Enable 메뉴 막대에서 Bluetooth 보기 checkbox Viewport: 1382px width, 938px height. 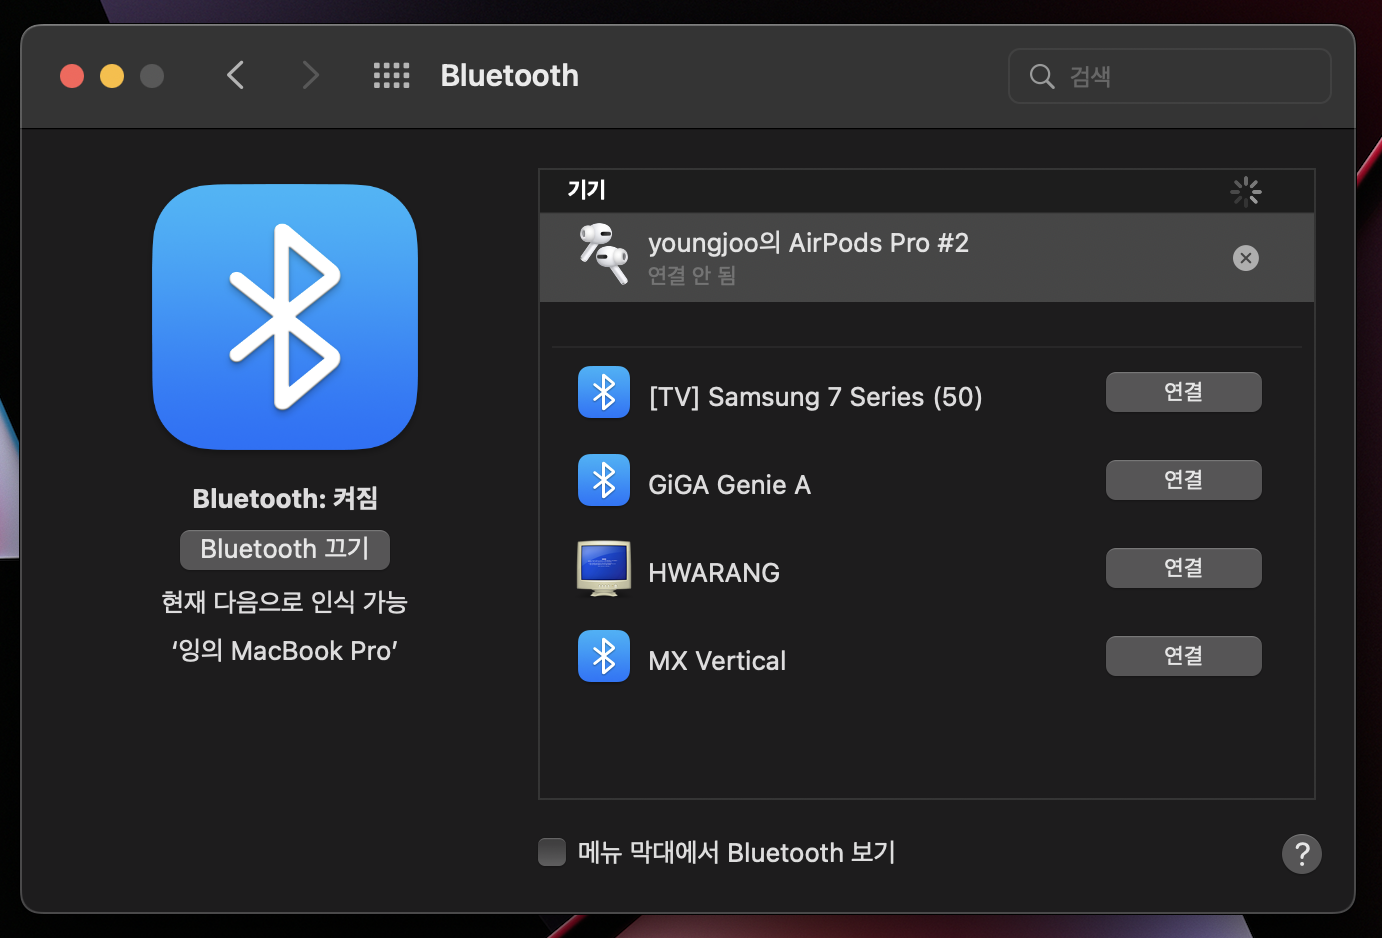tap(552, 852)
